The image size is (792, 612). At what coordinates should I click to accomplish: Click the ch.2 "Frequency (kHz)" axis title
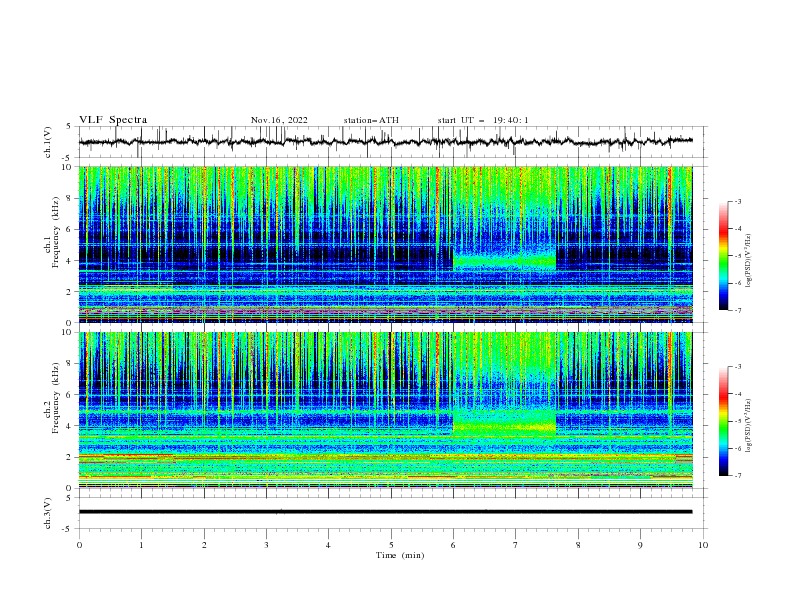pyautogui.click(x=56, y=397)
